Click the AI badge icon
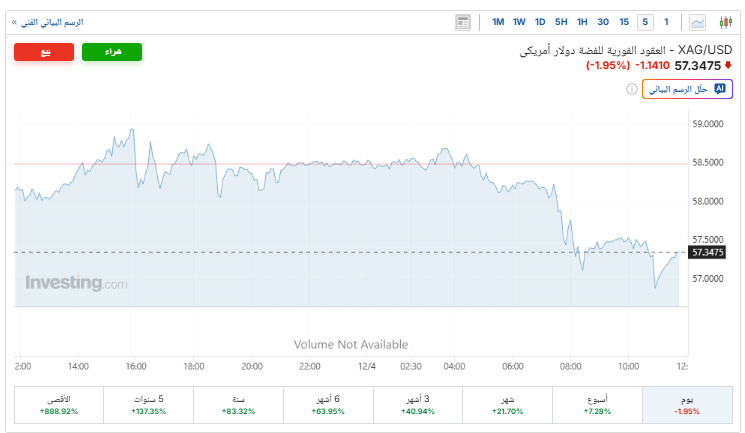The image size is (745, 433). (719, 89)
